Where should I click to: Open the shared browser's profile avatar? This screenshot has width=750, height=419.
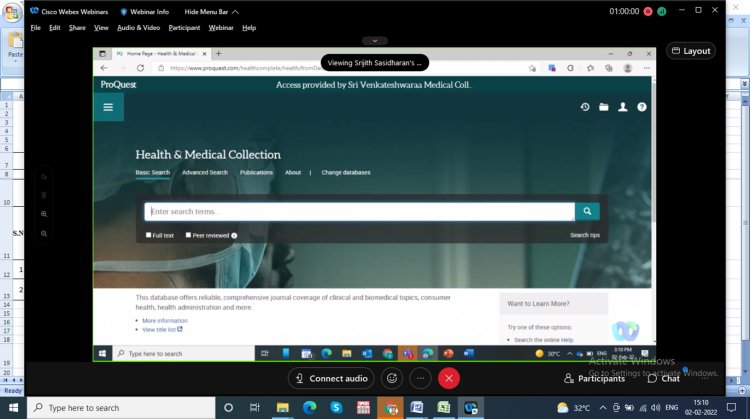tap(628, 68)
